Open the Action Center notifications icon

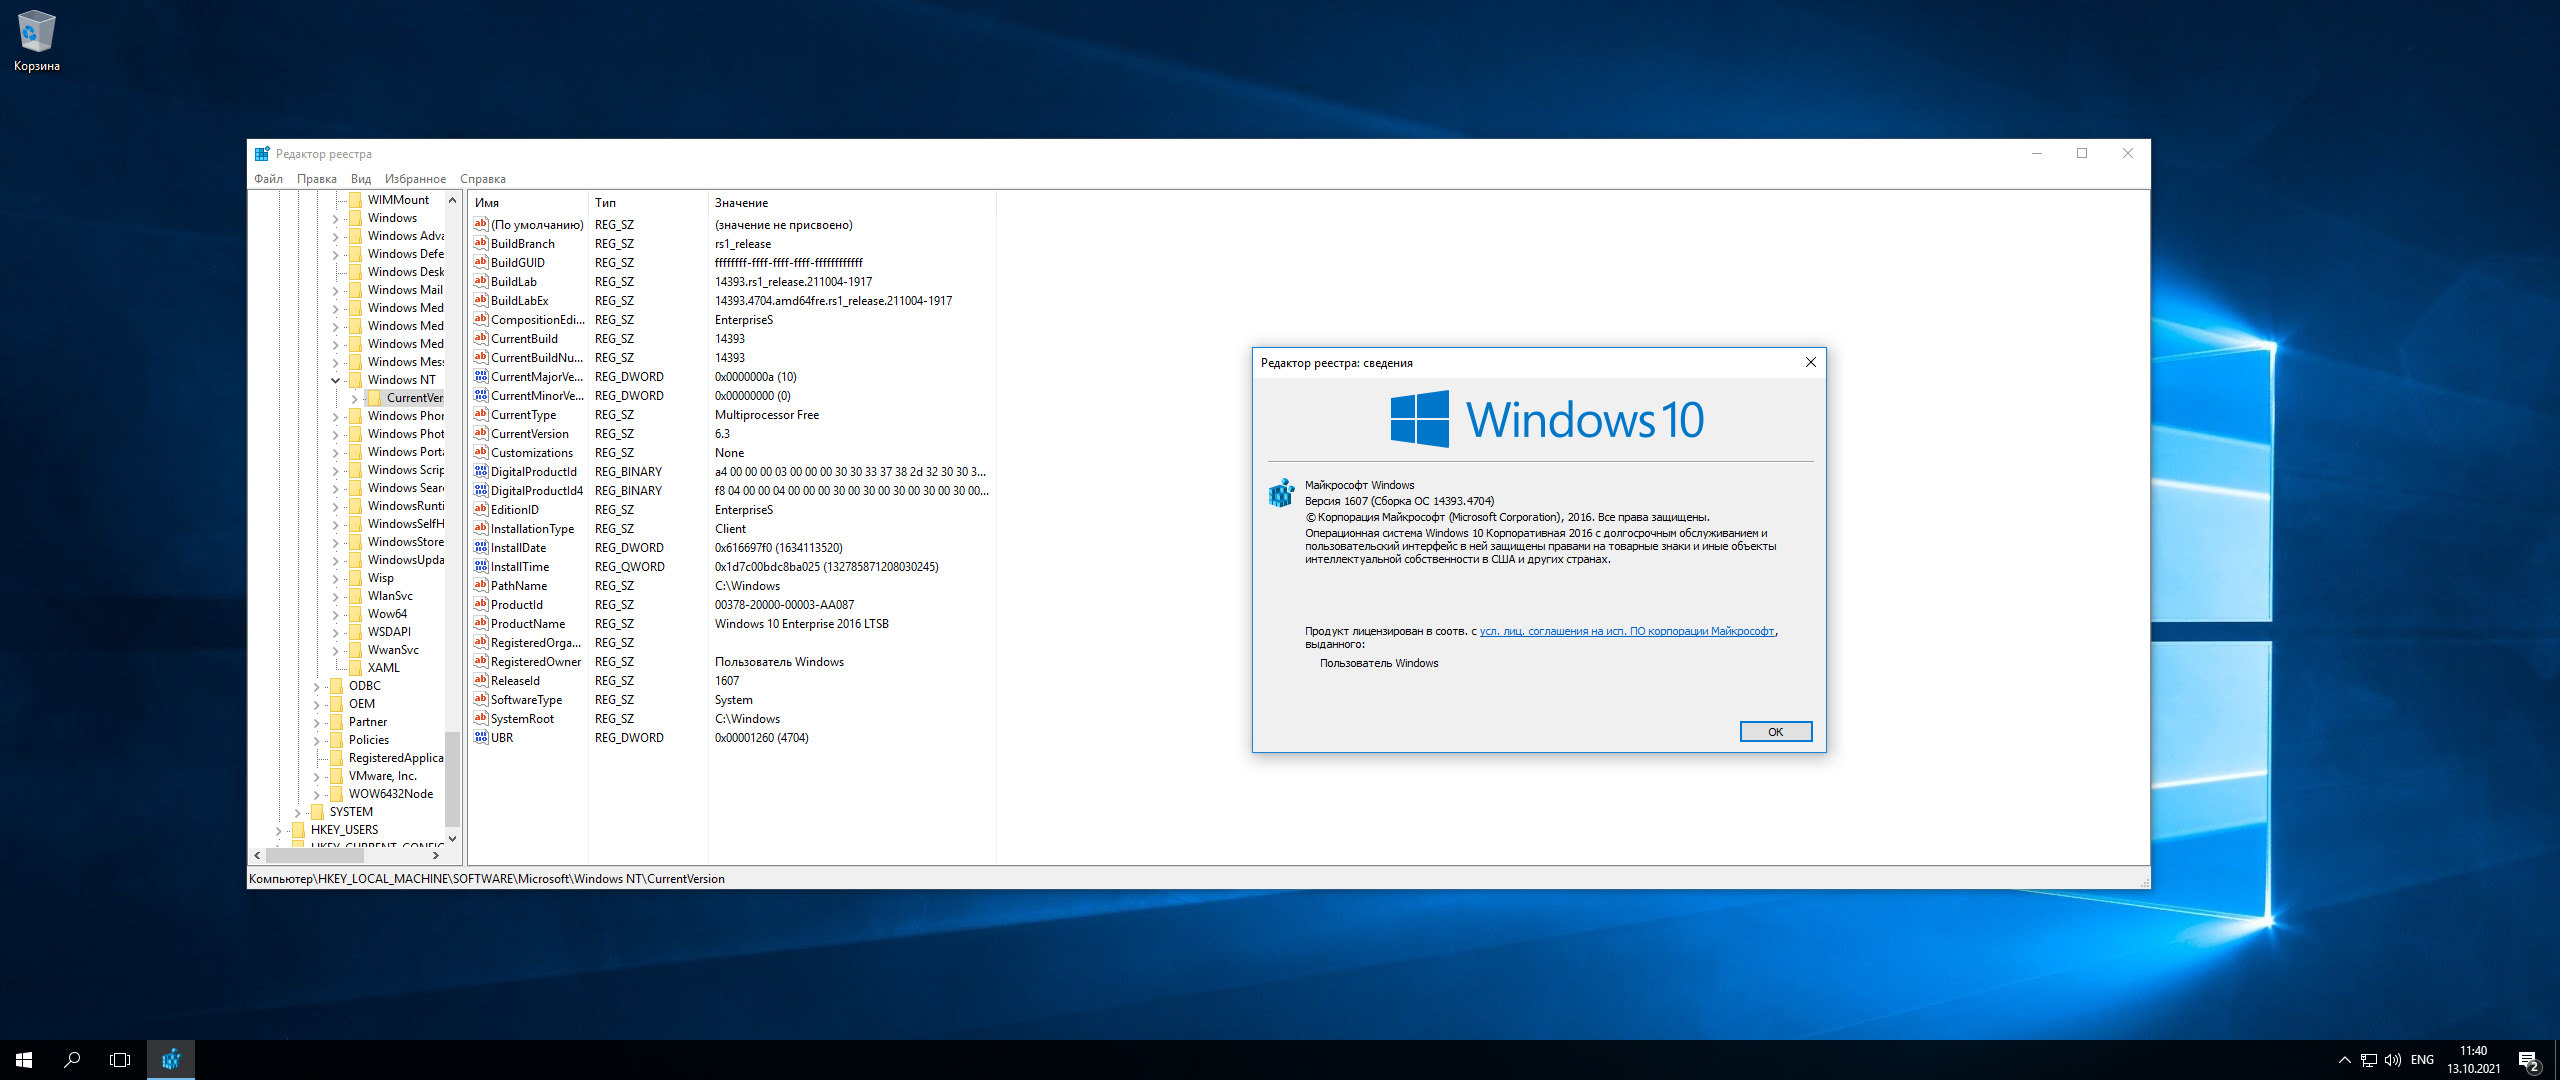tap(2528, 1060)
